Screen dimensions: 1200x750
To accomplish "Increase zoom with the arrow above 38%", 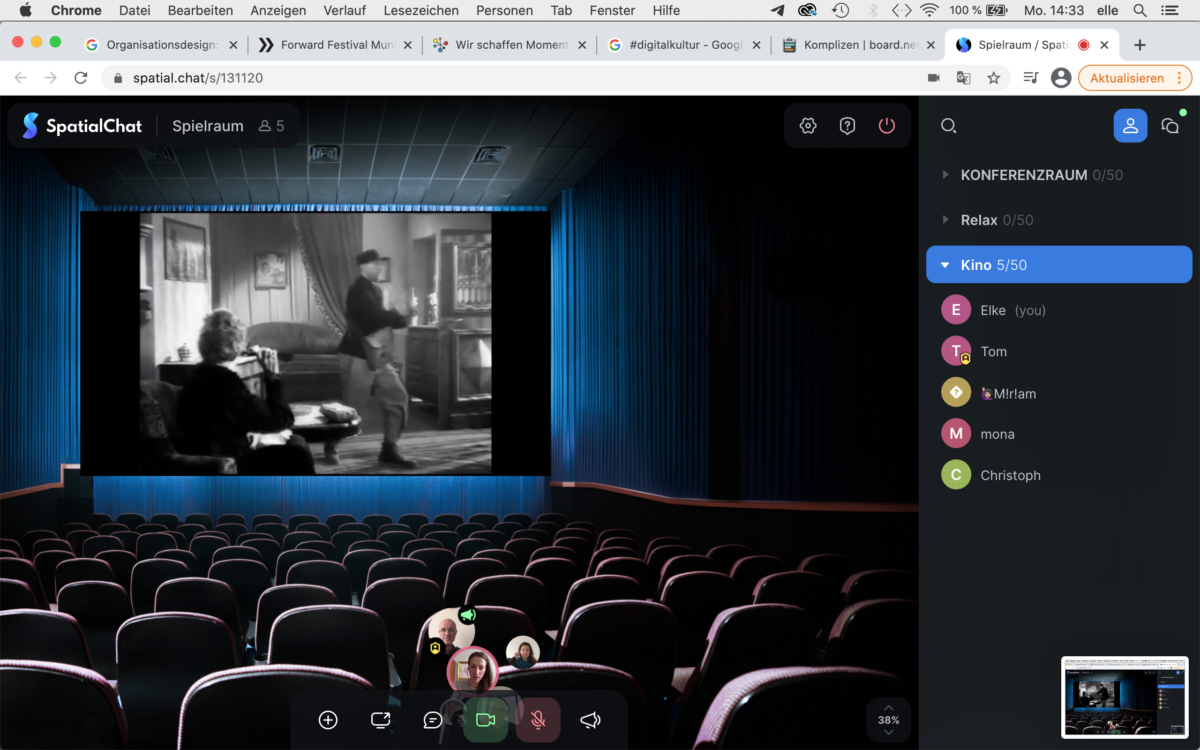I will [x=888, y=707].
